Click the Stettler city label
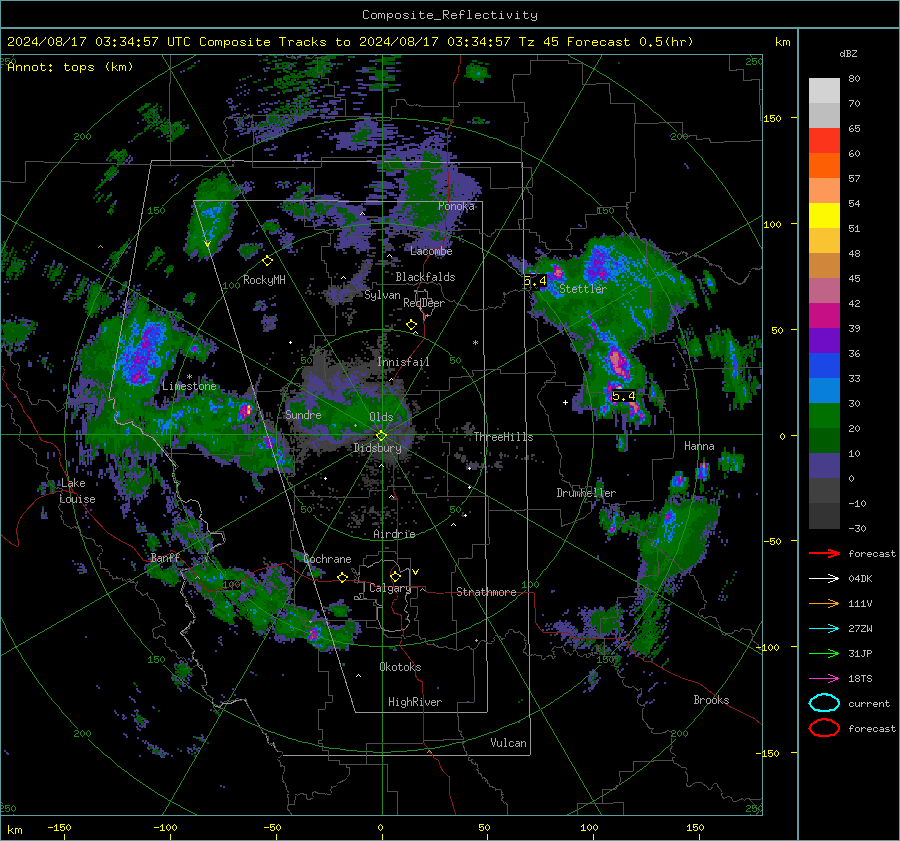This screenshot has width=900, height=841. click(583, 289)
